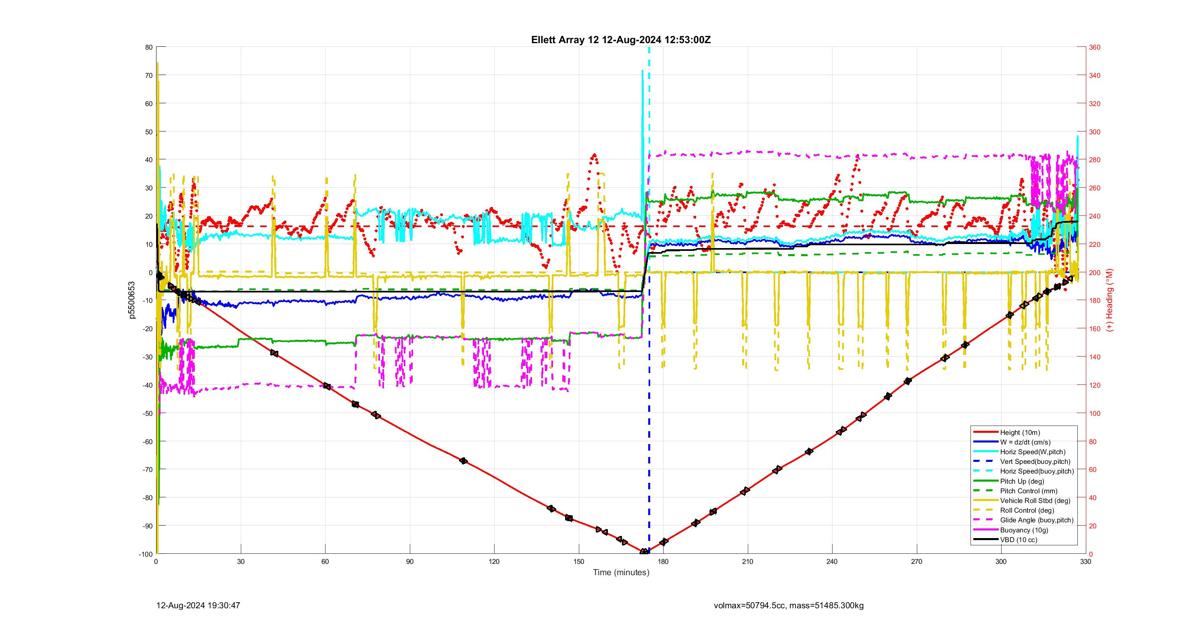Click right heading axis tick "20"
Image resolution: width=1200 pixels, height=622 pixels.
tap(1093, 526)
